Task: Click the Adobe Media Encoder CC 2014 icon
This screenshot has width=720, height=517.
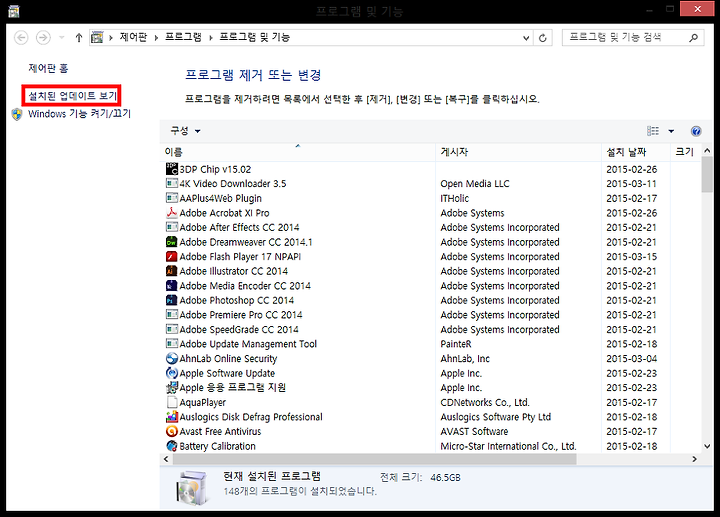Action: pyautogui.click(x=172, y=286)
